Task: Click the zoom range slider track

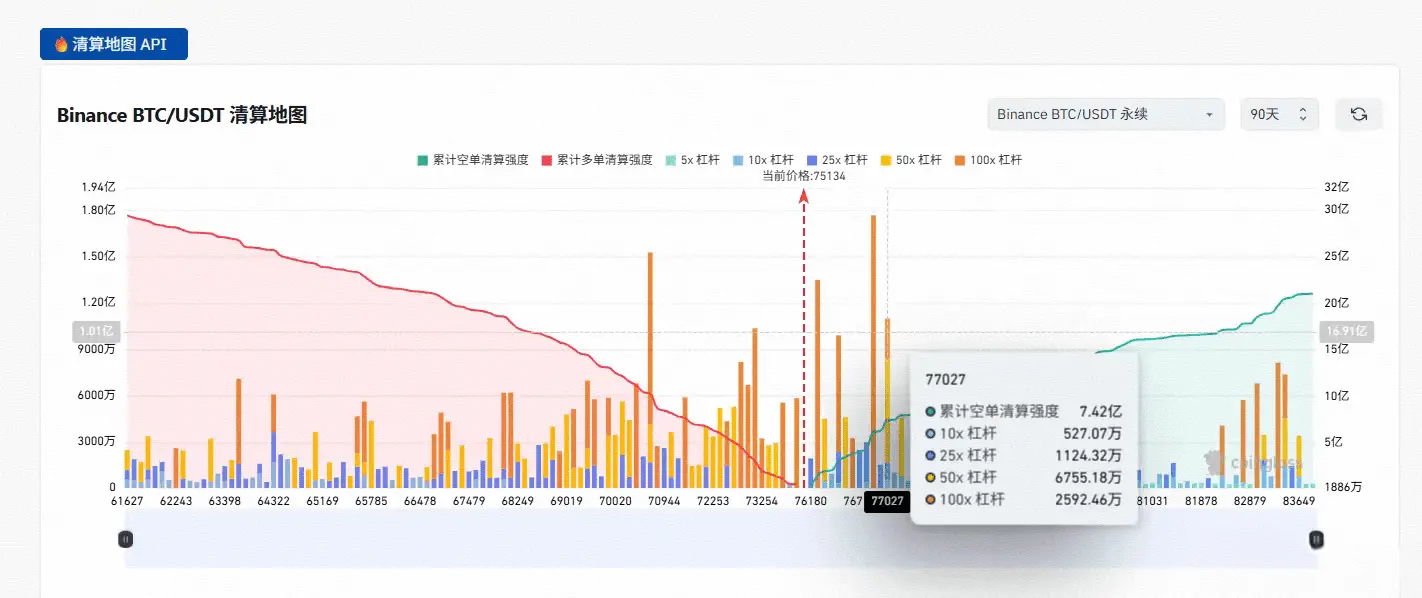Action: (x=721, y=539)
